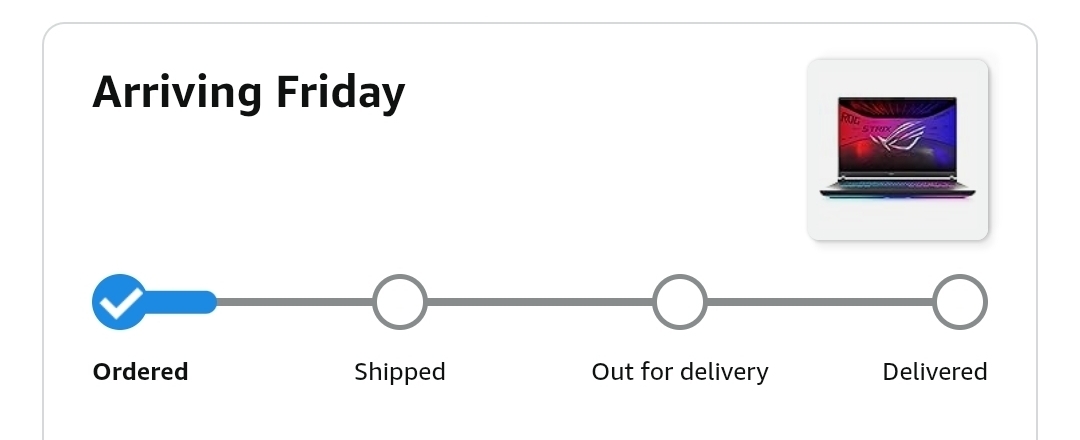Click the Arriving Friday heading

[x=249, y=93]
